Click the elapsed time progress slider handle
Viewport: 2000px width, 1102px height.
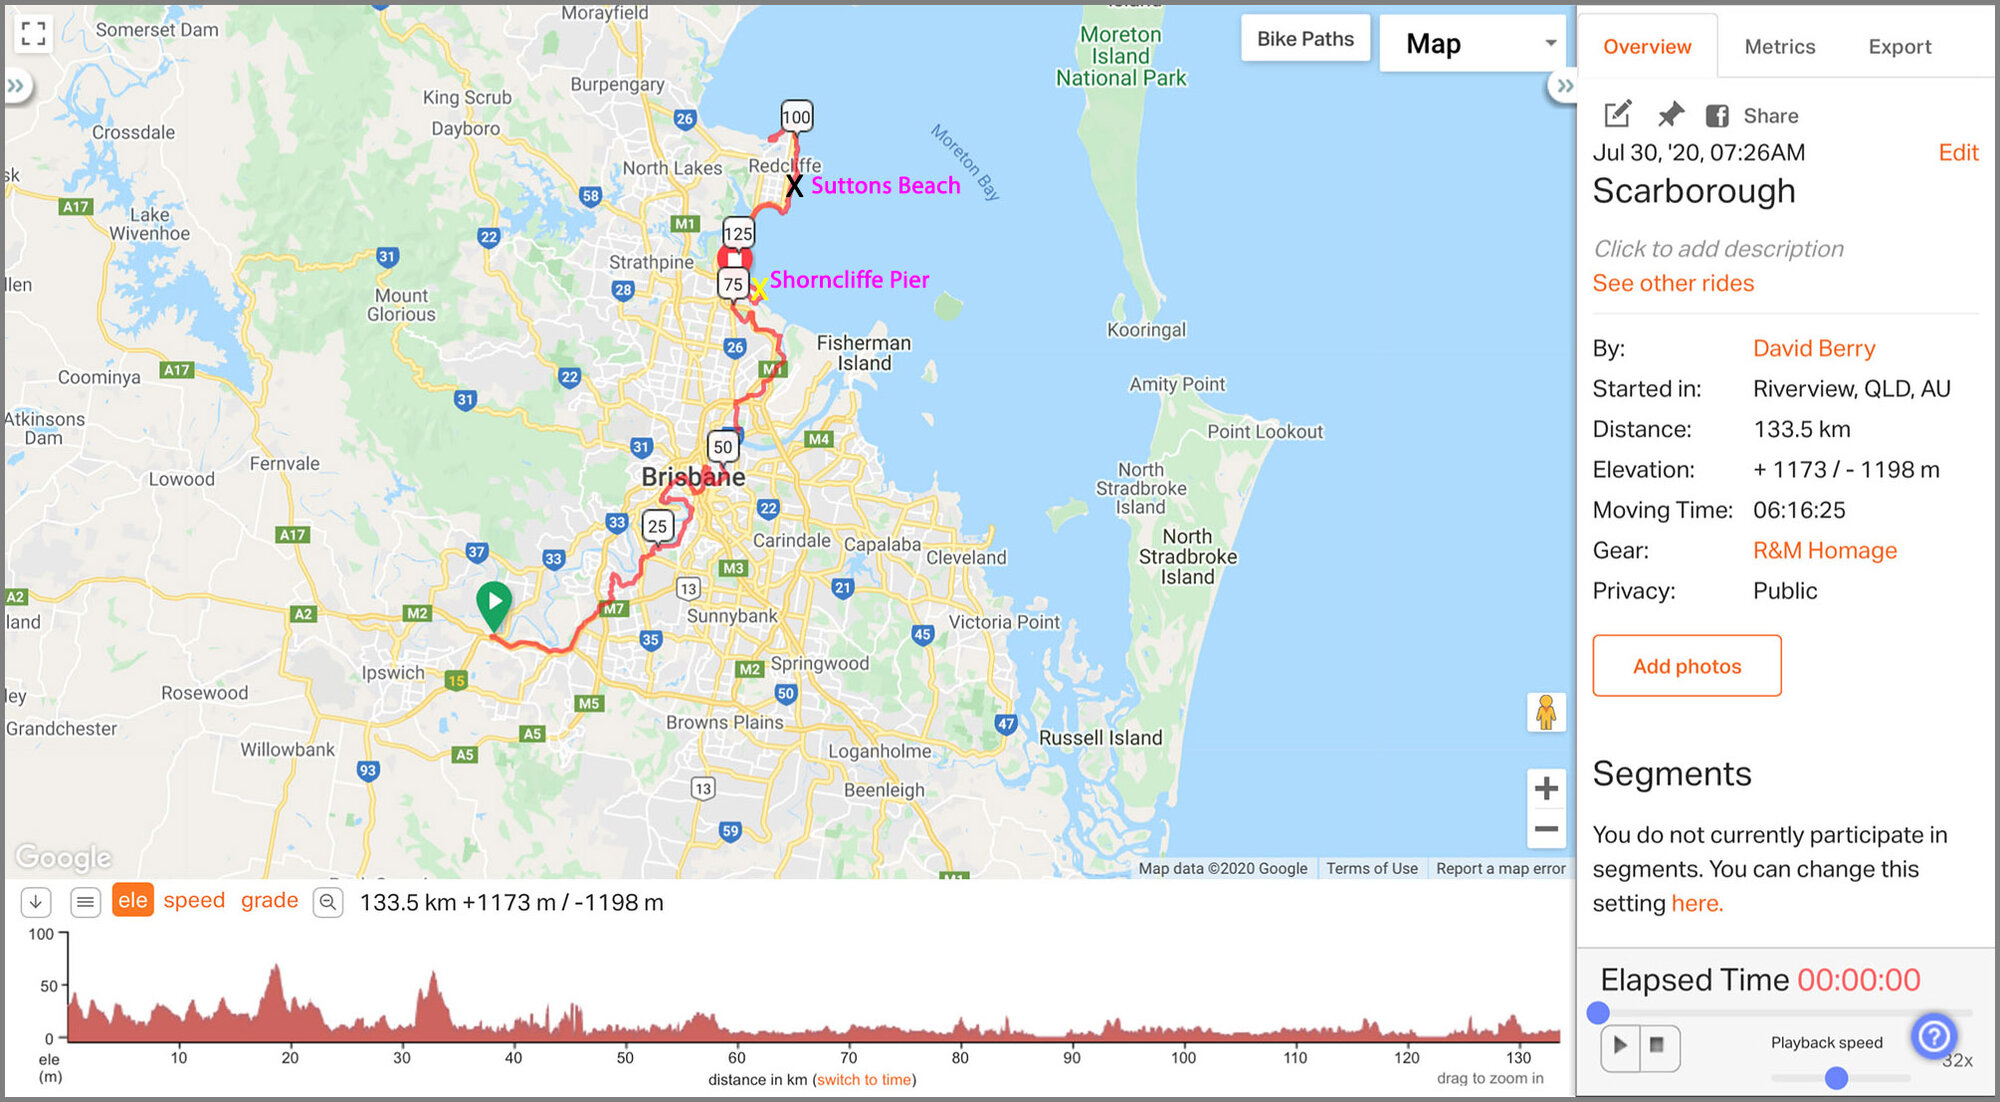(x=1598, y=1013)
